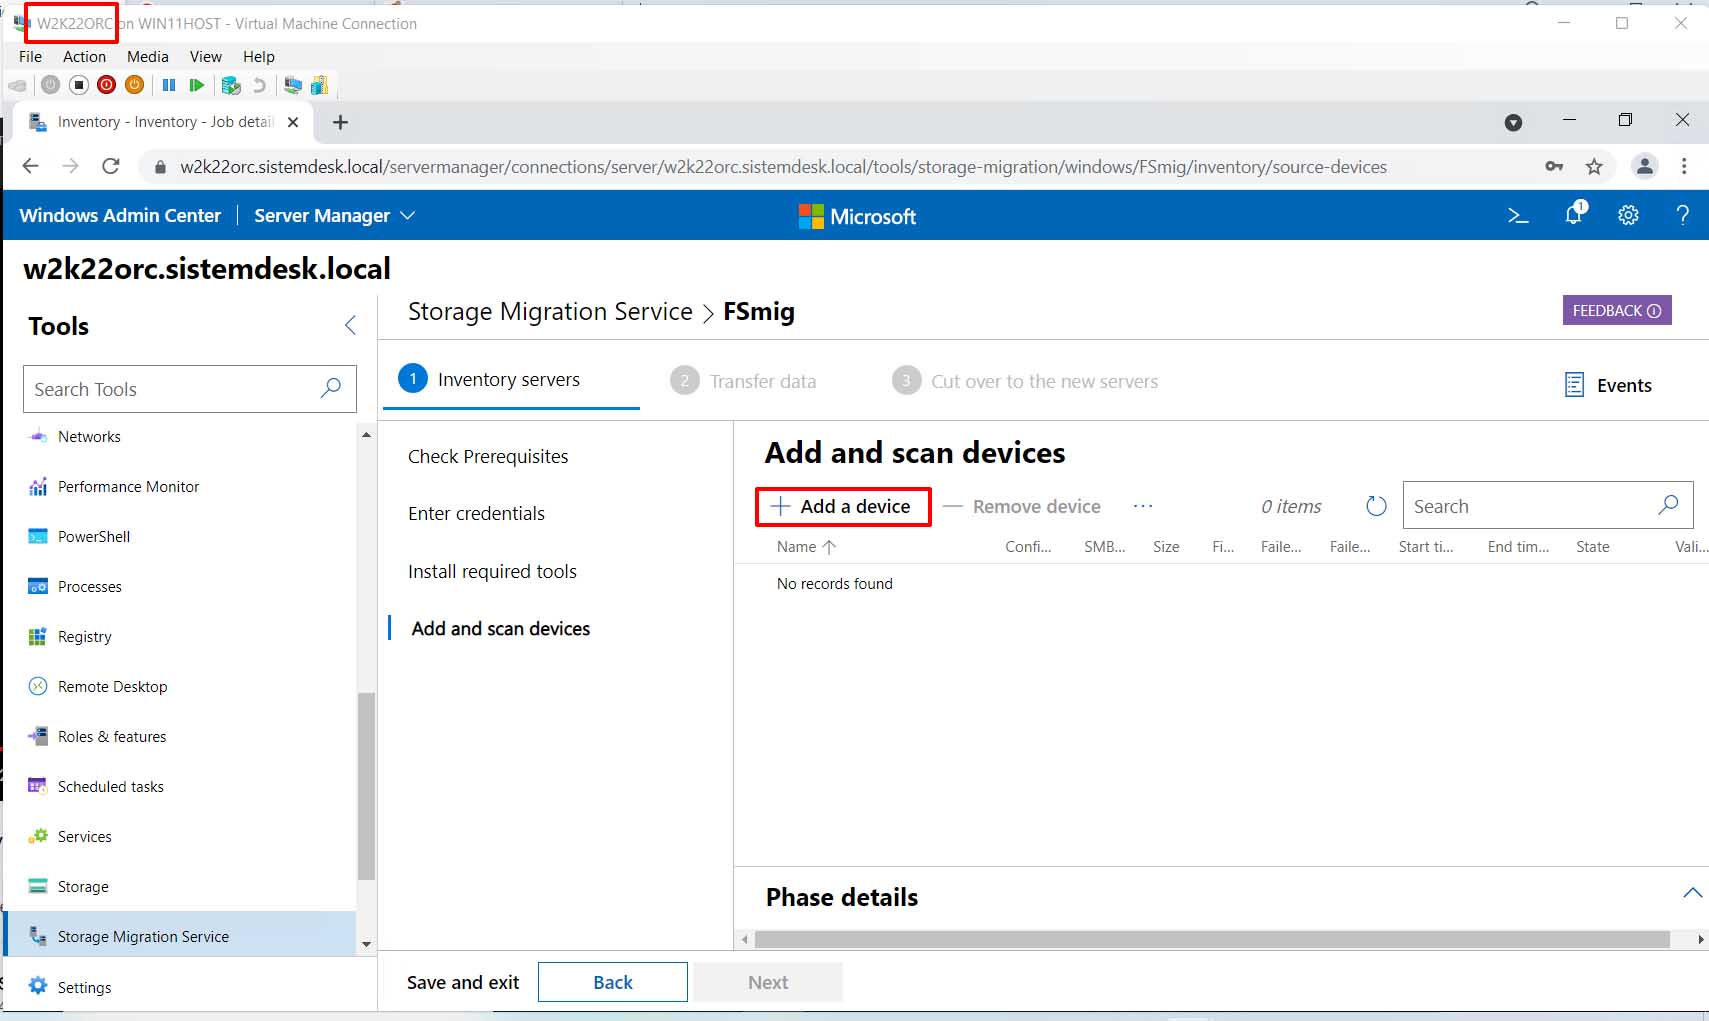Go back in the browser
This screenshot has height=1021, width=1709.
(31, 166)
